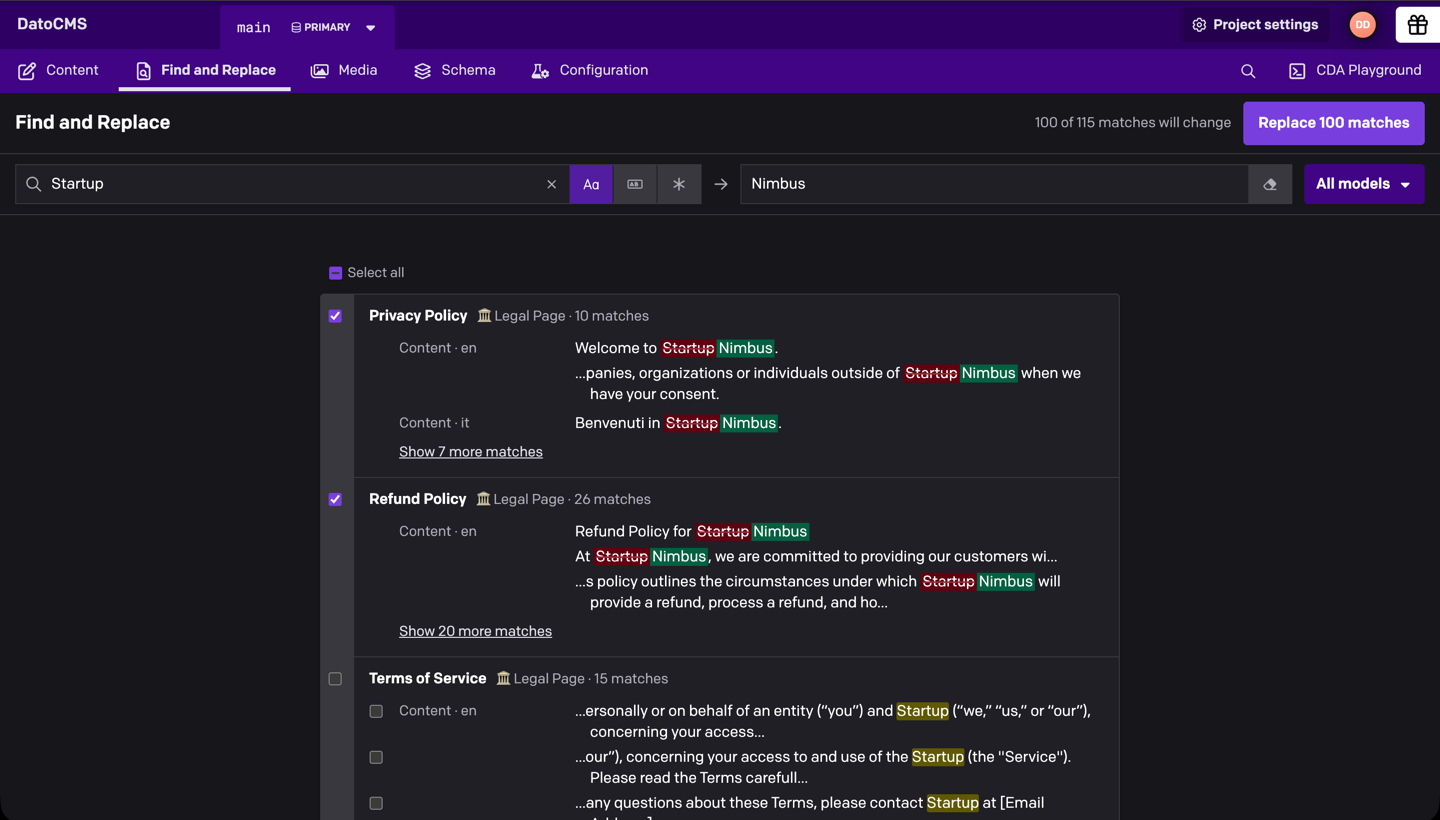Click the Legal Page icon next to Privacy Policy
Viewport: 1440px width, 820px height.
pyautogui.click(x=484, y=316)
